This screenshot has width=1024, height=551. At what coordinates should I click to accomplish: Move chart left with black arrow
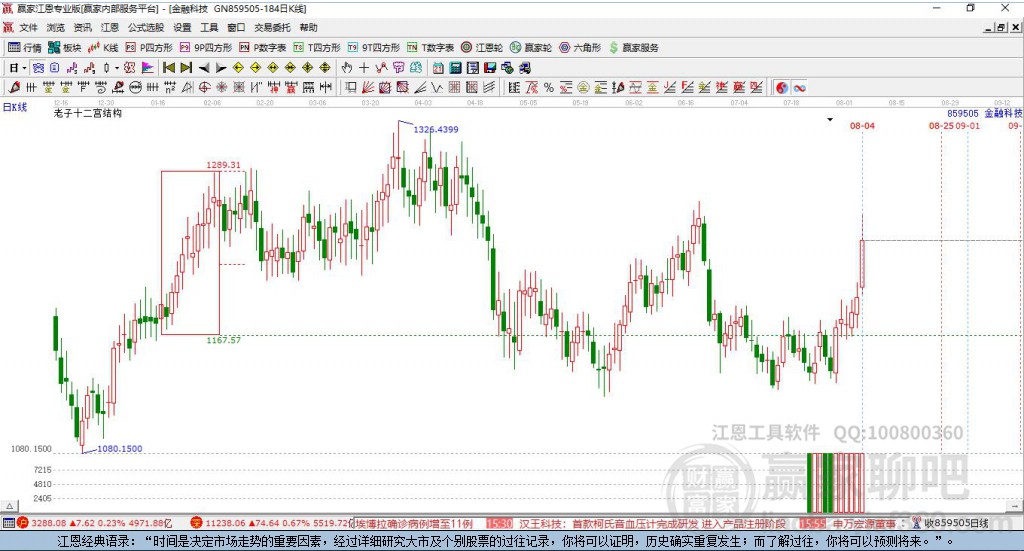coord(204,68)
